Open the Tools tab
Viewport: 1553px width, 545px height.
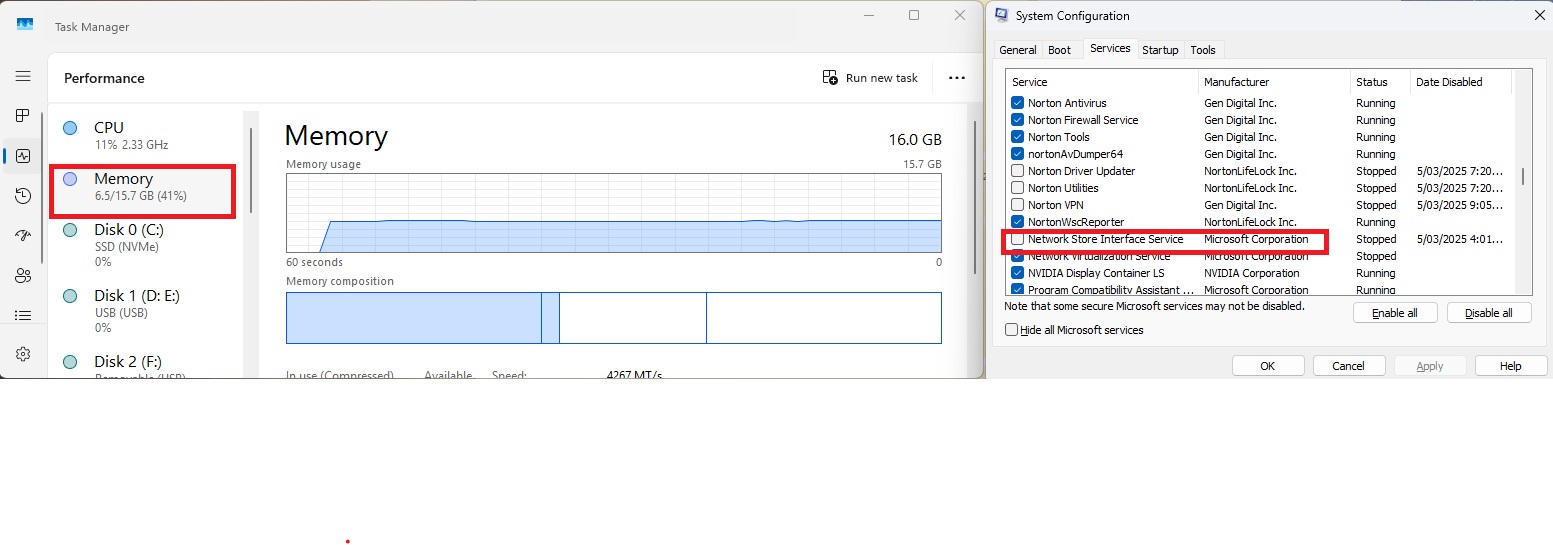click(1203, 50)
